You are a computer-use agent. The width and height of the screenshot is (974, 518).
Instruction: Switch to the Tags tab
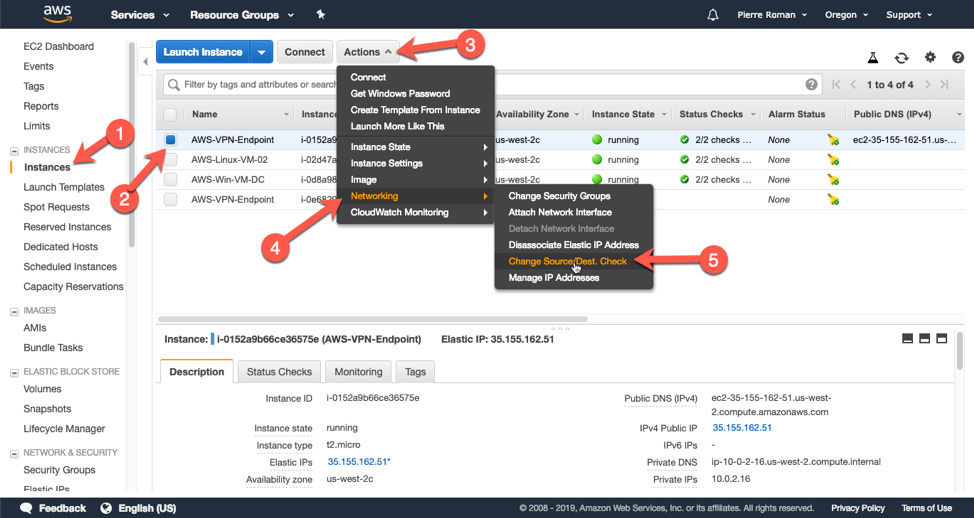pos(415,371)
